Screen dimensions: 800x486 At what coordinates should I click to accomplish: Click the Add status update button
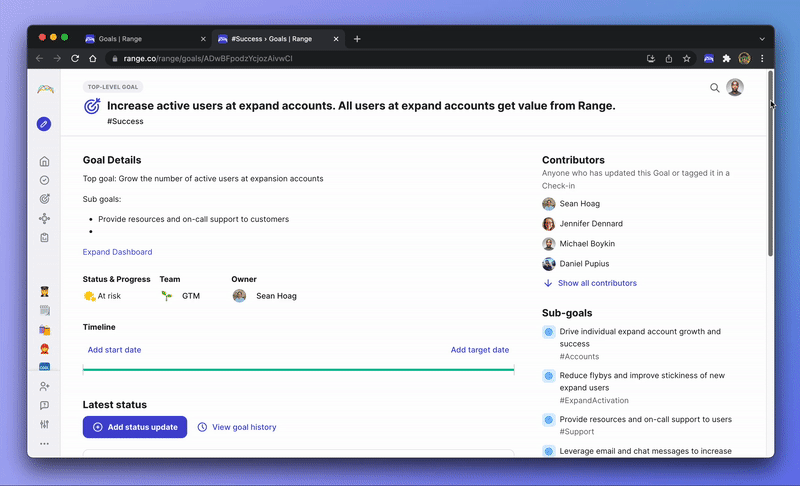tap(135, 427)
